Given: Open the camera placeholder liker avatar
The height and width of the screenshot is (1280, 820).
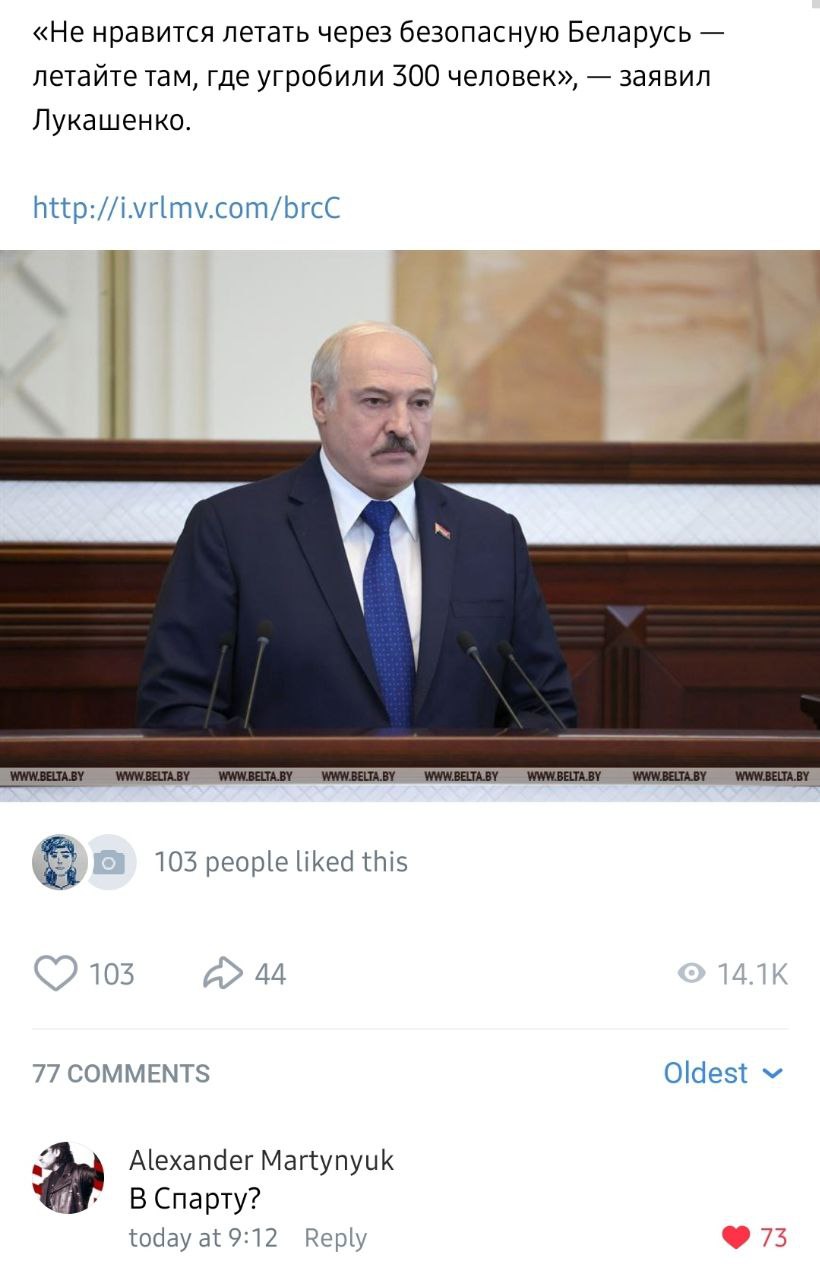Looking at the screenshot, I should tap(110, 861).
